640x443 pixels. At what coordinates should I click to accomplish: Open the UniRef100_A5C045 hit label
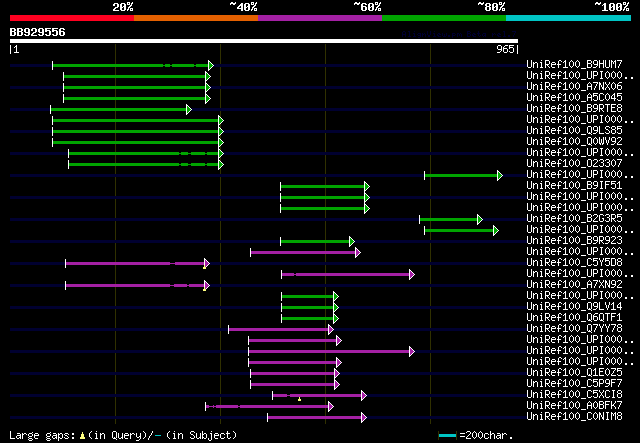[x=574, y=97]
